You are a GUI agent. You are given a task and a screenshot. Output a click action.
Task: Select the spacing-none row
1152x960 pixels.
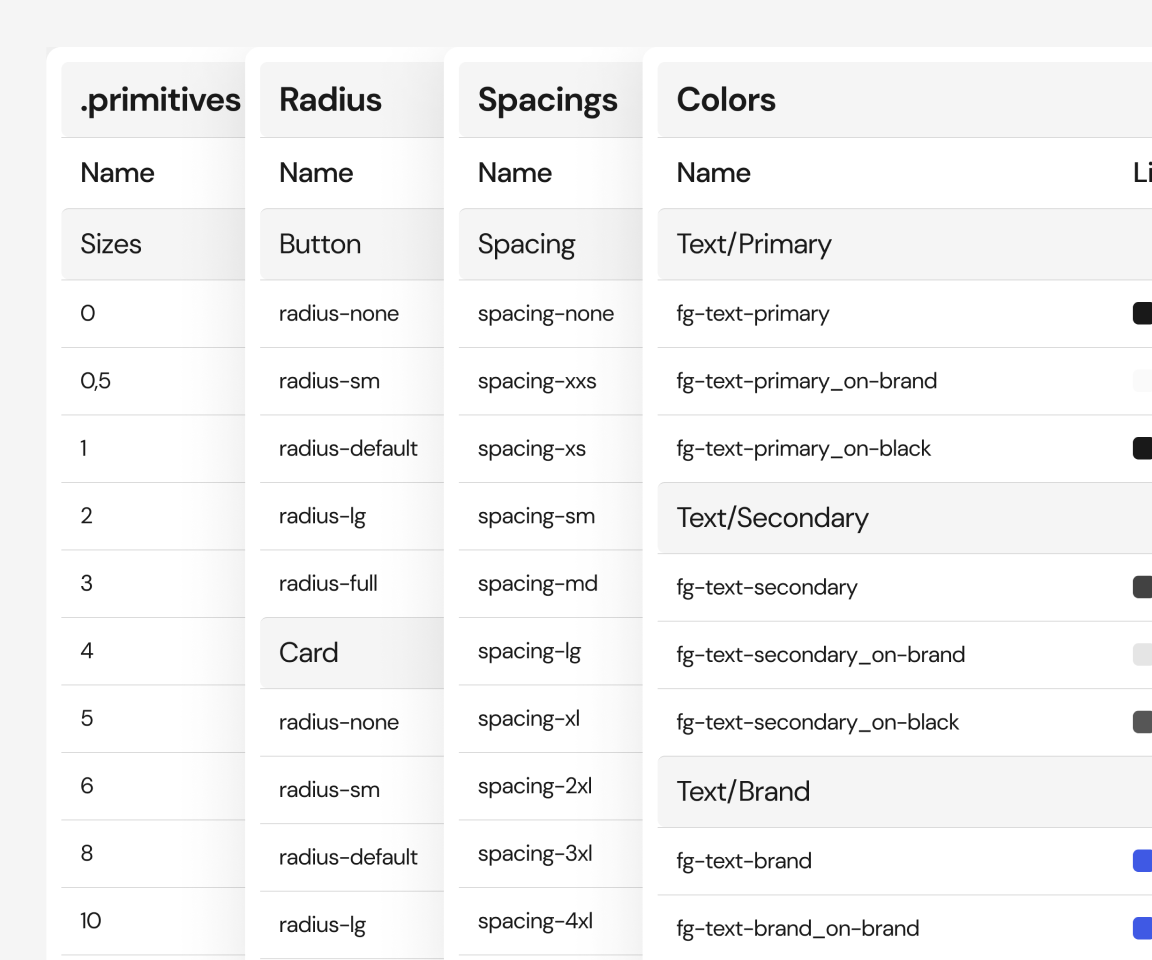click(550, 314)
